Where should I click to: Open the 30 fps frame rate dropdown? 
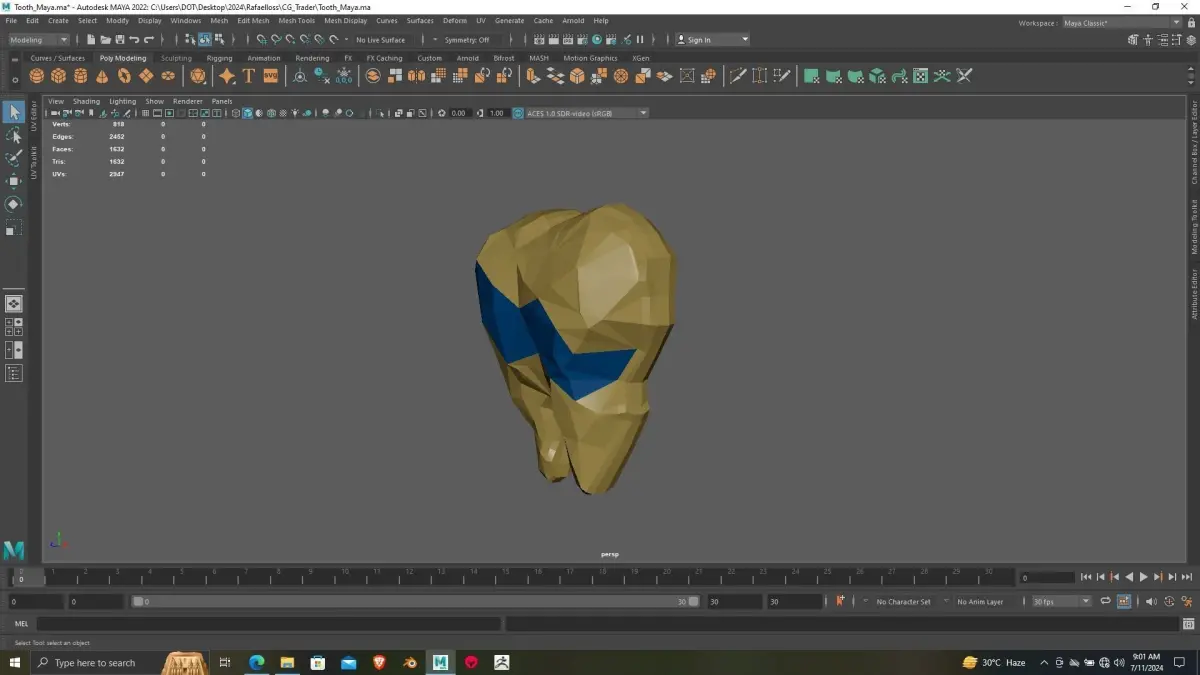click(1061, 601)
